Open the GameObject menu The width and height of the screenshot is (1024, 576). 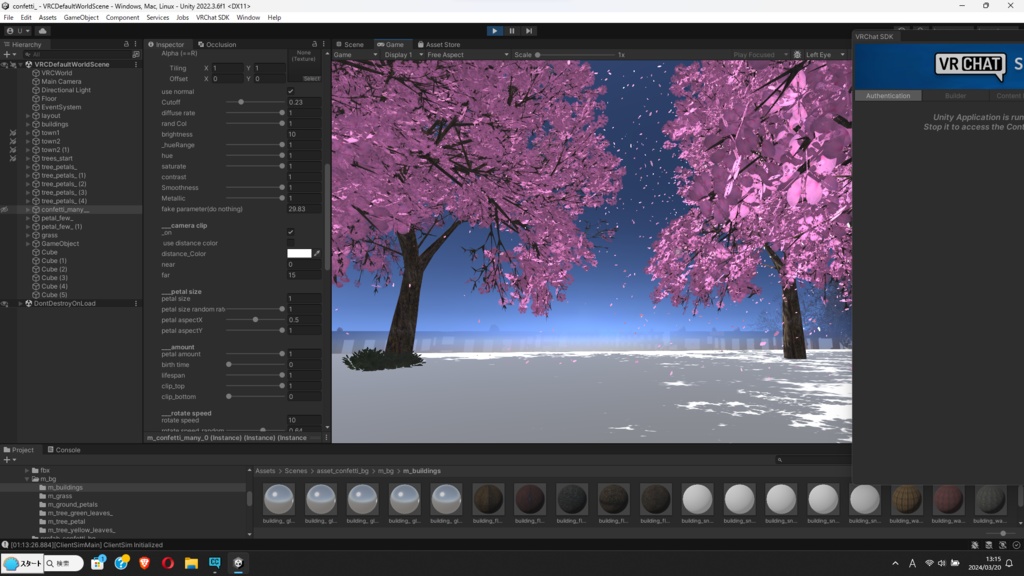click(81, 18)
